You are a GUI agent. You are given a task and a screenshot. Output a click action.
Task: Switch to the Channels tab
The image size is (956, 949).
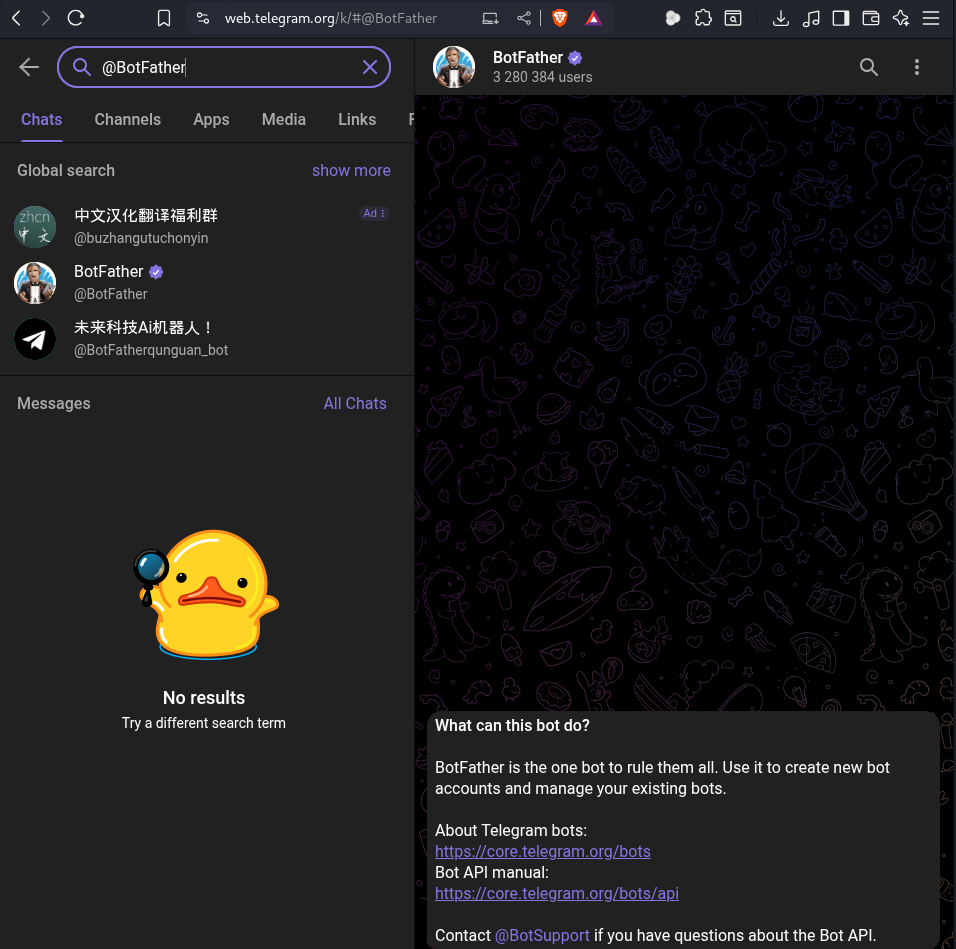(x=127, y=119)
